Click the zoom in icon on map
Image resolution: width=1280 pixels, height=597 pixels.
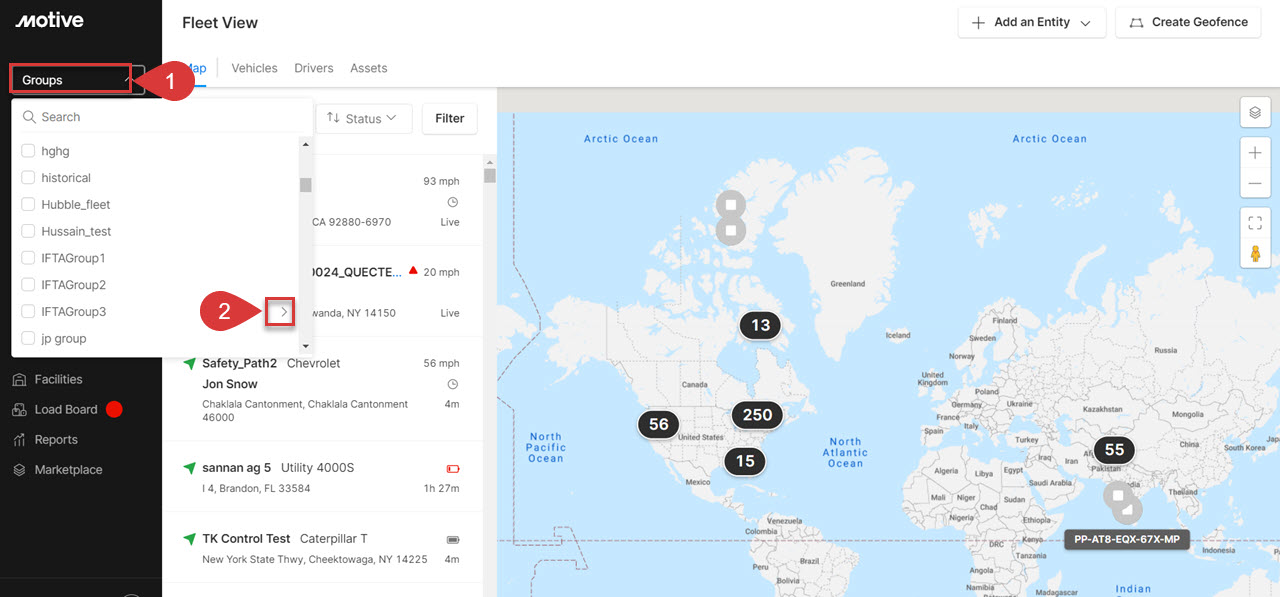(x=1255, y=153)
